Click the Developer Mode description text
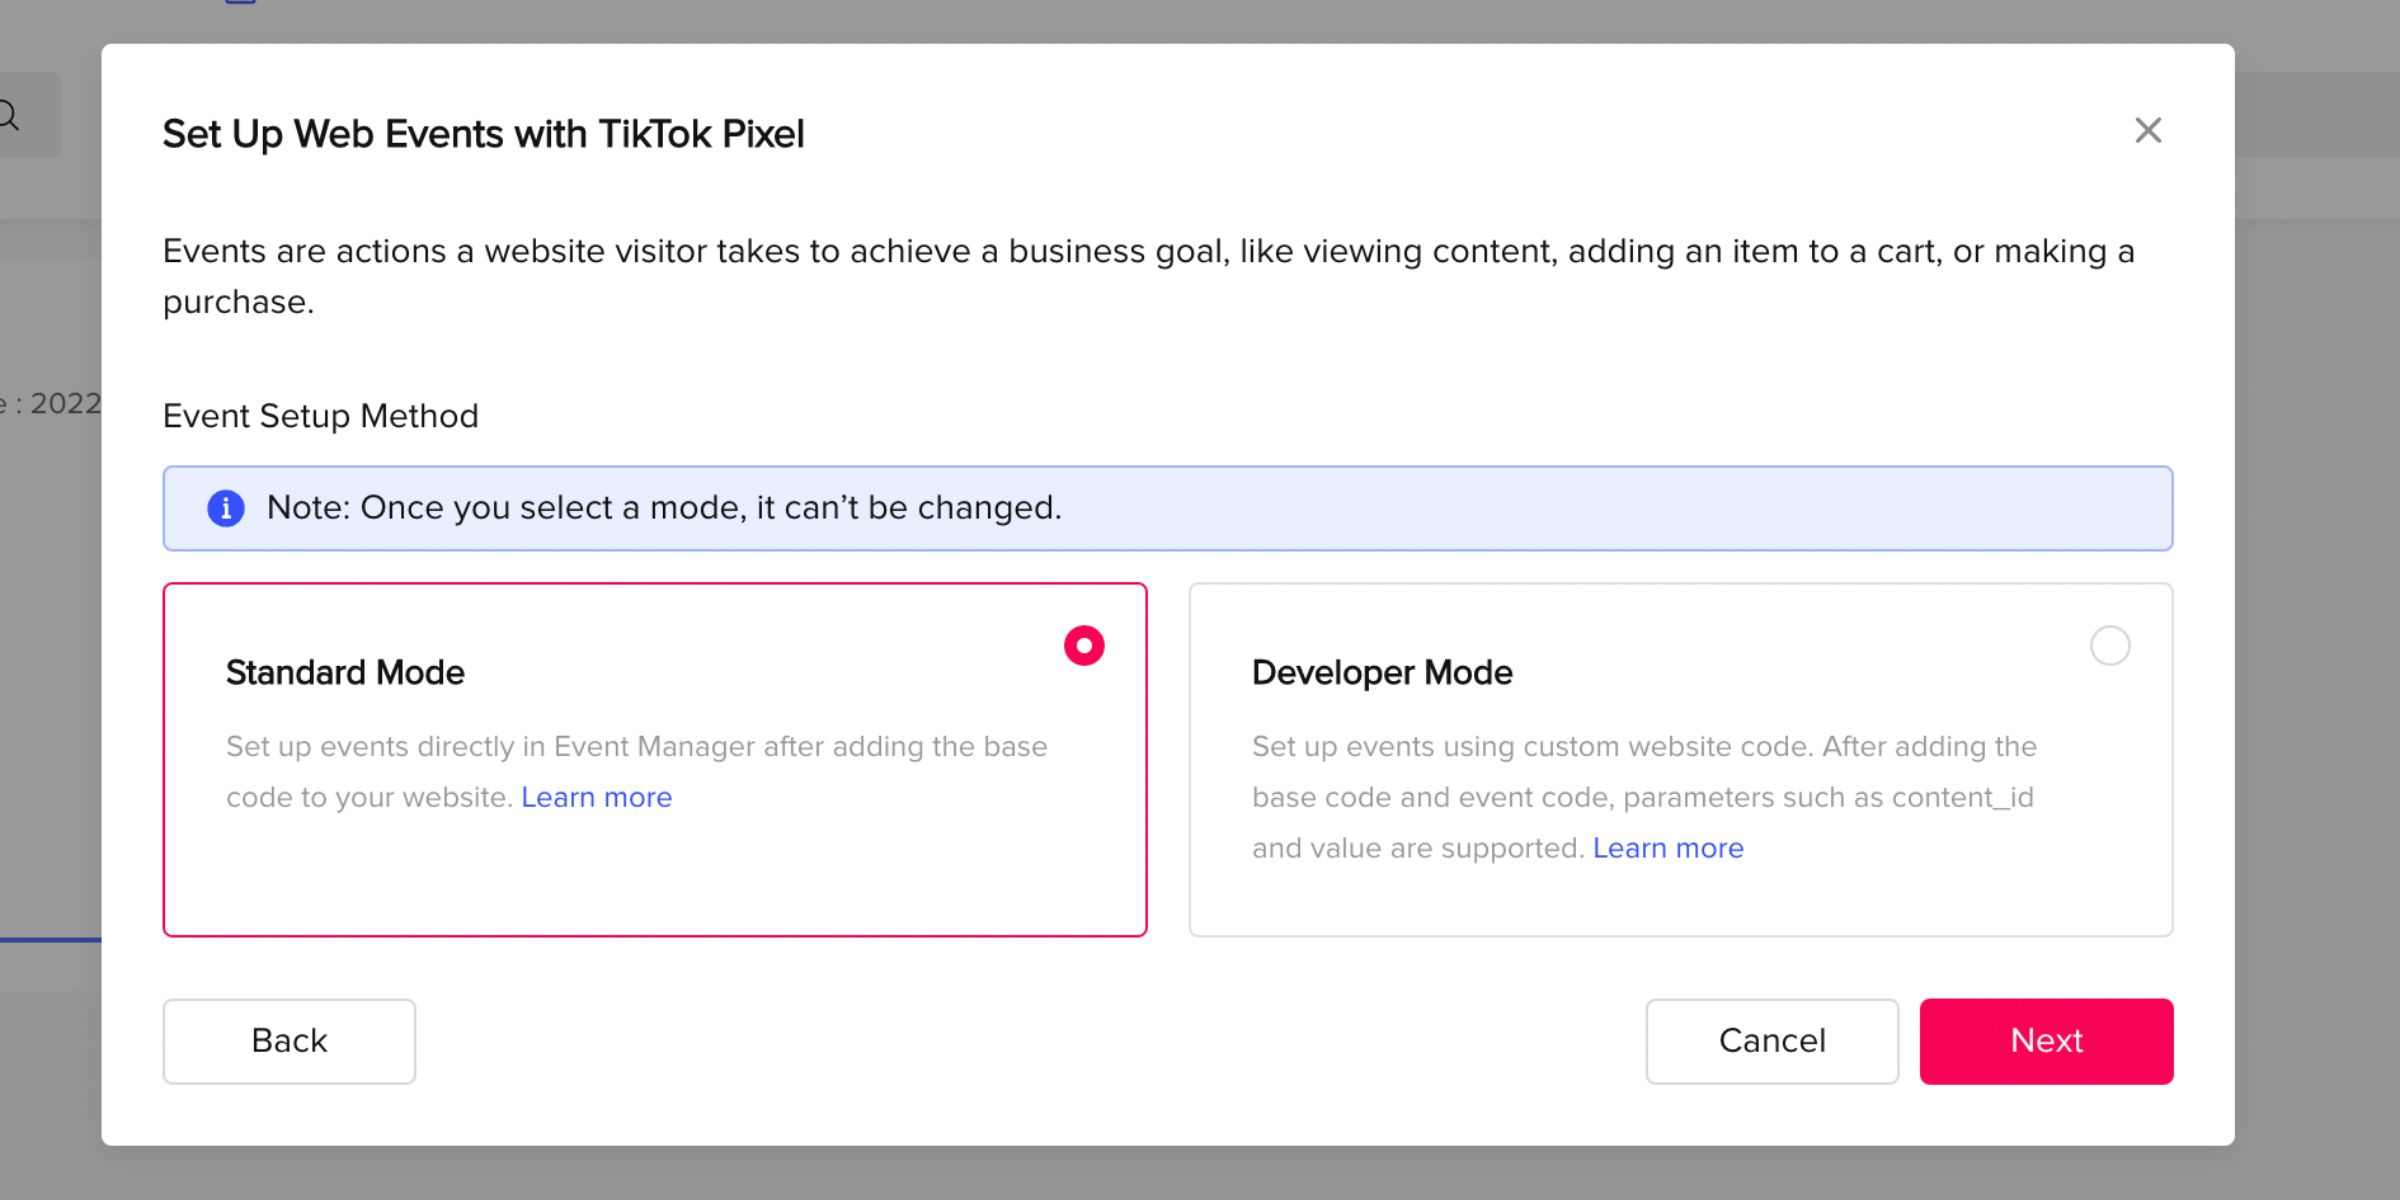 point(1644,797)
